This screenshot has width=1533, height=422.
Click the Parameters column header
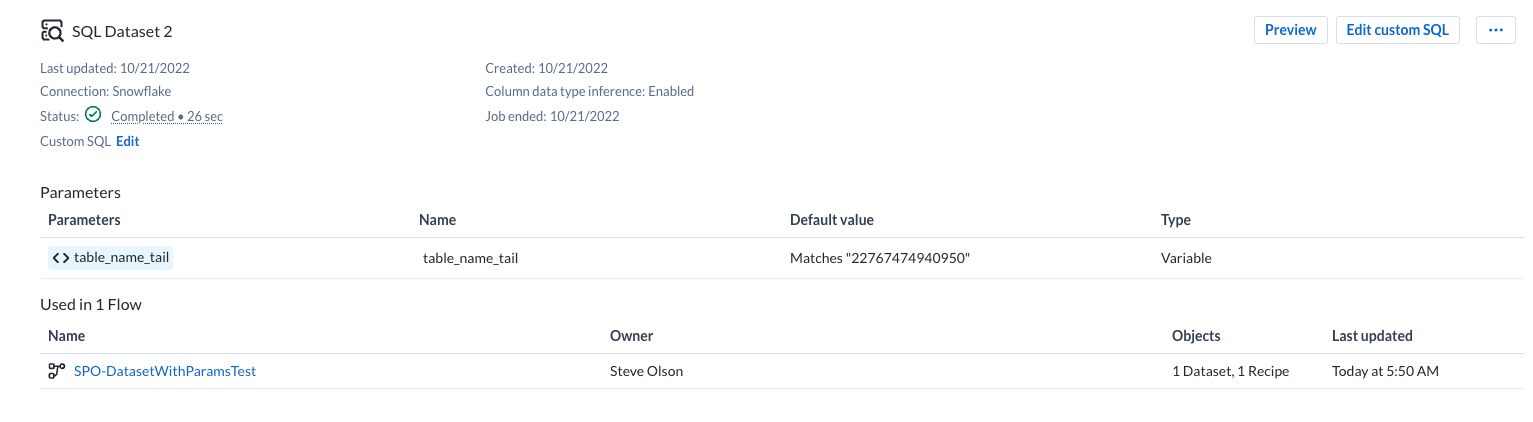84,220
